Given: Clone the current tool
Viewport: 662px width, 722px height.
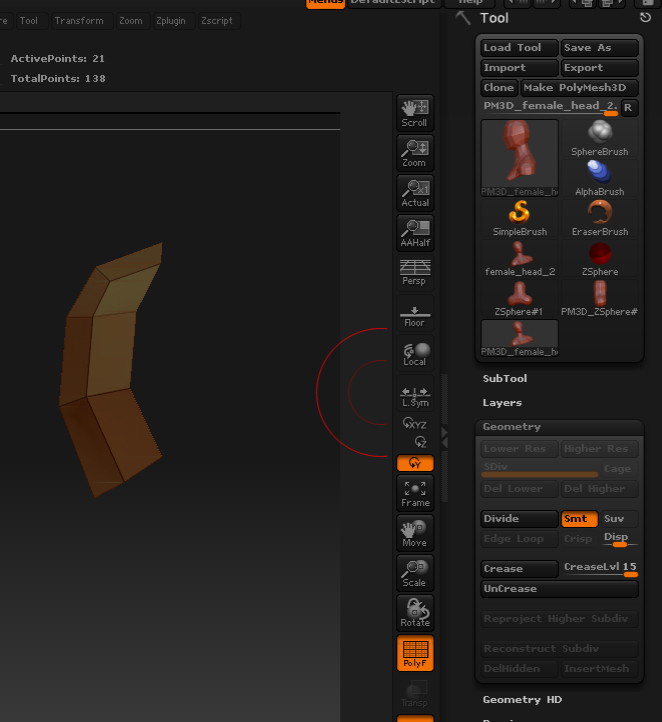Looking at the screenshot, I should click(499, 87).
